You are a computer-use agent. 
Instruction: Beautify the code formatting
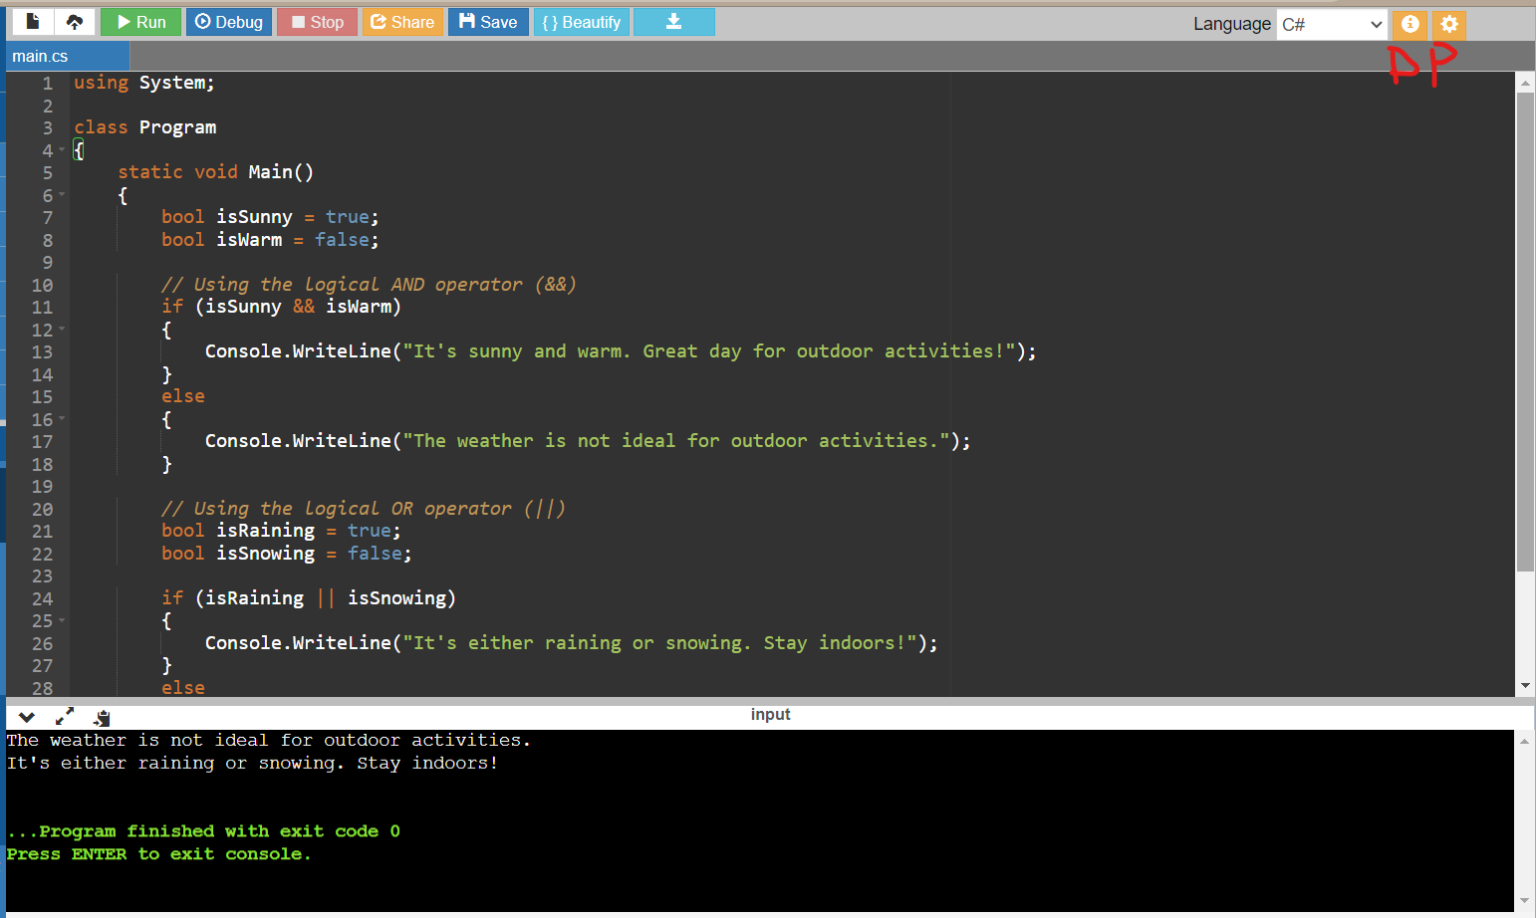[x=581, y=21]
